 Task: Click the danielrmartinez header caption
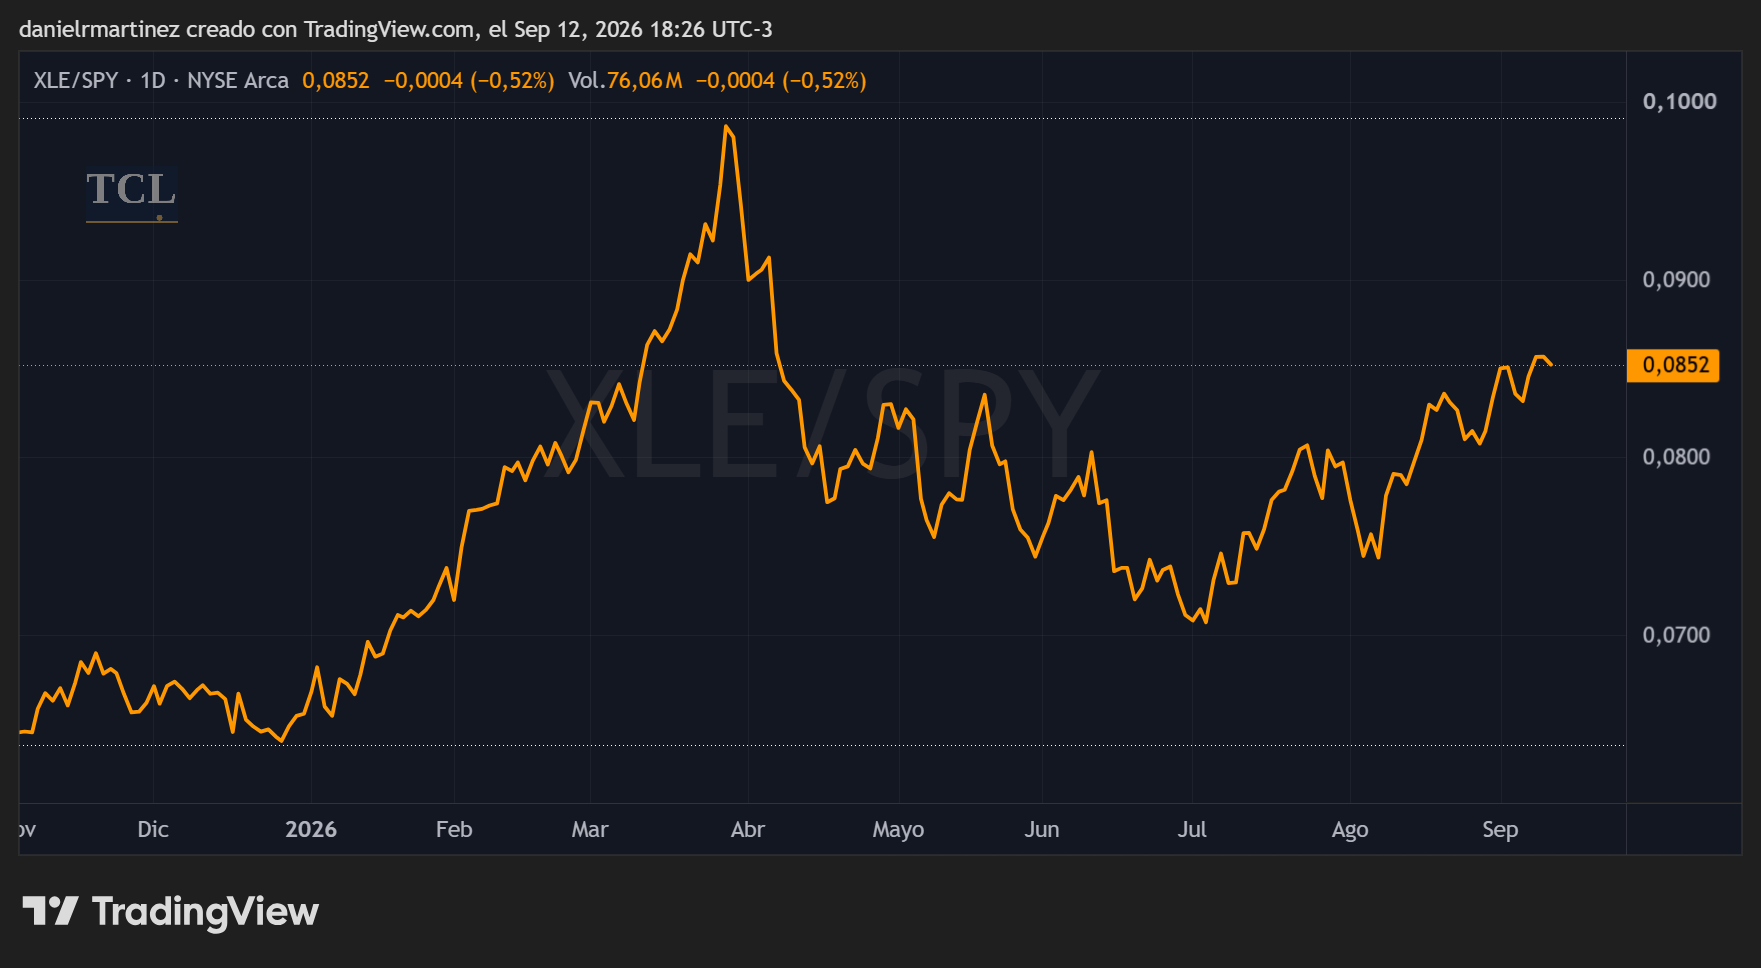395,29
